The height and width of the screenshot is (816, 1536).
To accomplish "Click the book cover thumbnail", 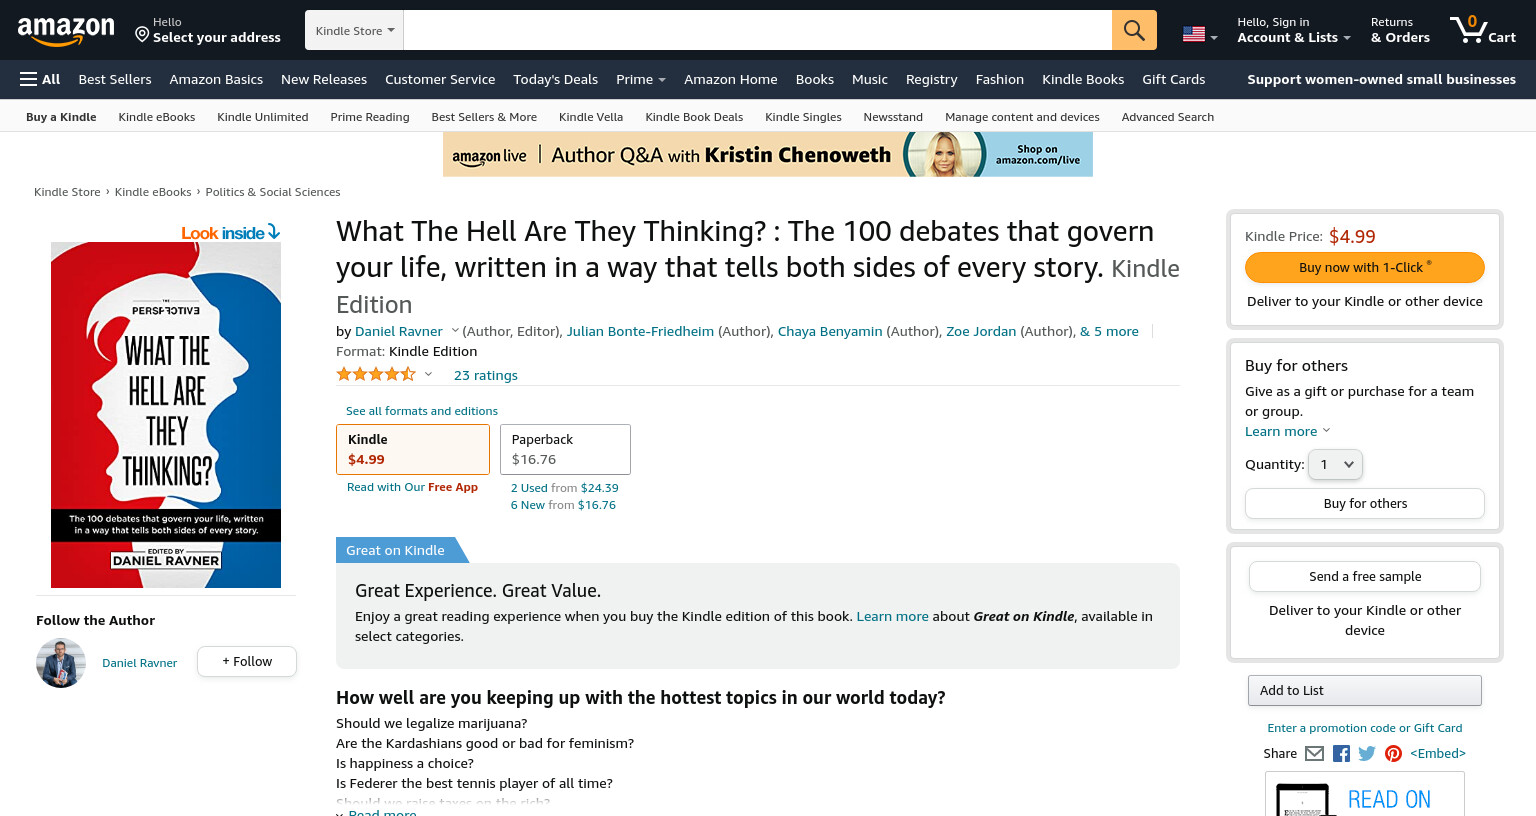I will (x=166, y=415).
